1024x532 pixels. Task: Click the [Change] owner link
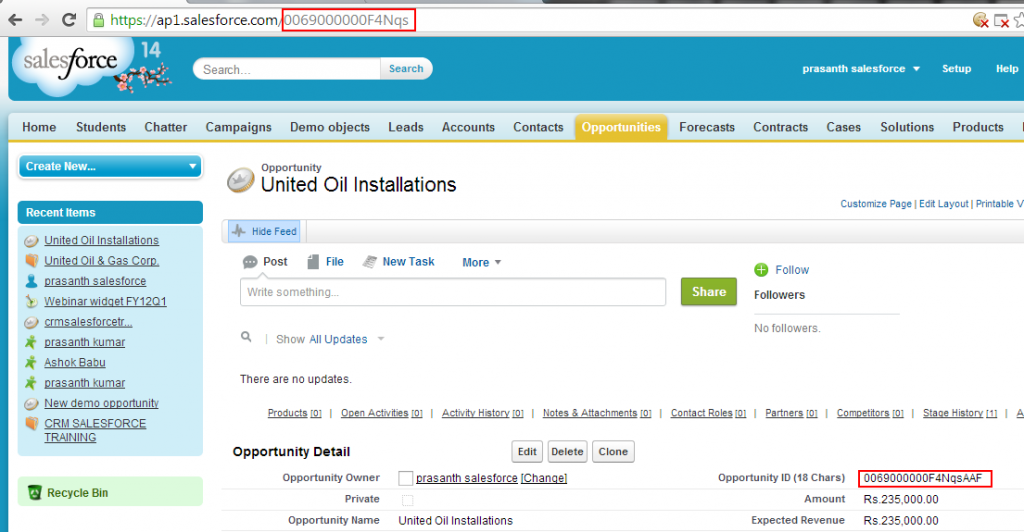[x=543, y=478]
